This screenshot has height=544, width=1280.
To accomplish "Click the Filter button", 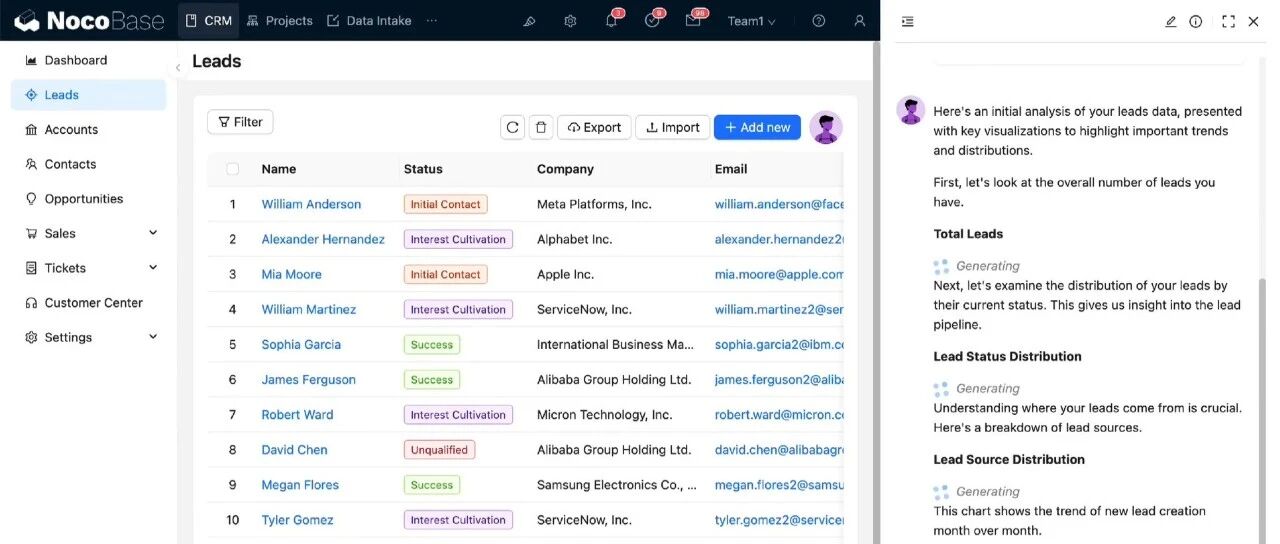I will [x=240, y=122].
